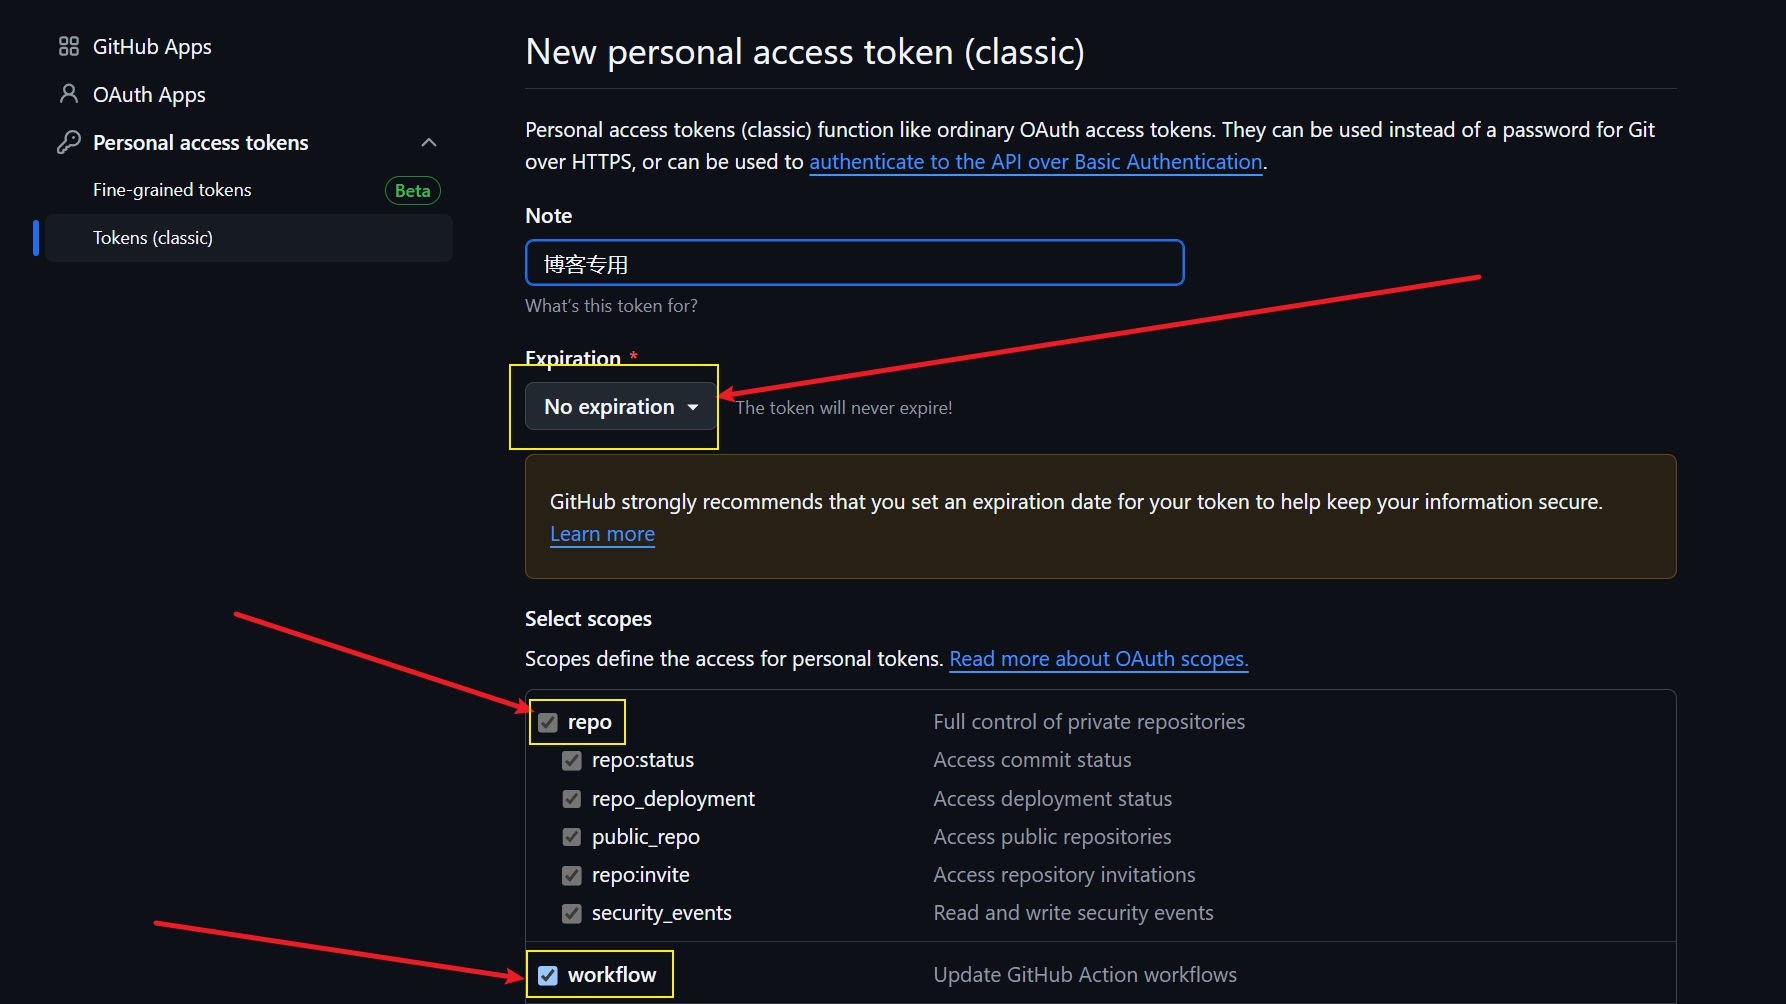Screen dimensions: 1786x1004
Task: Toggle the repo scope checkbox
Action: (548, 723)
